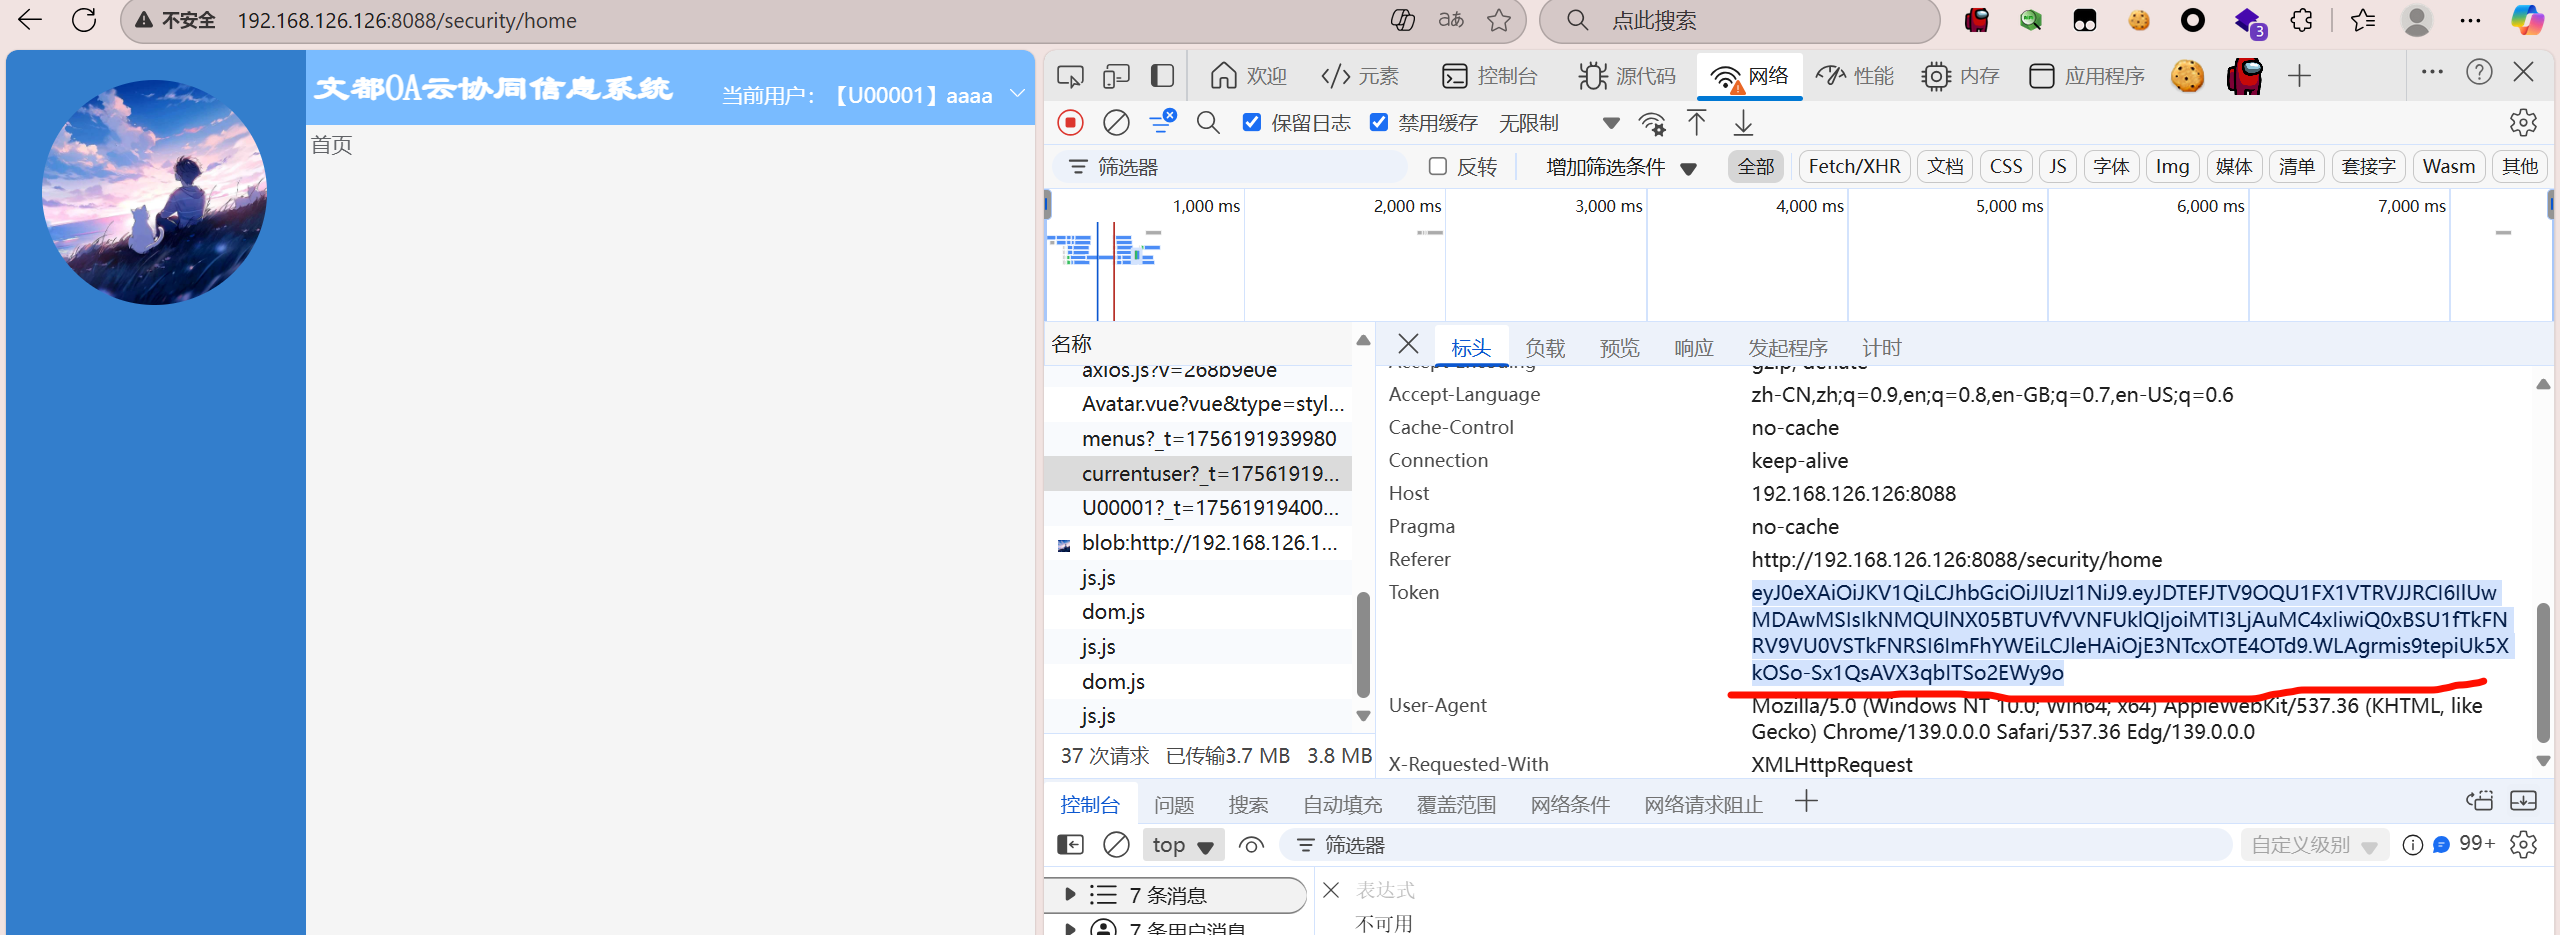
Task: Switch to the Response tab
Action: tap(1693, 348)
